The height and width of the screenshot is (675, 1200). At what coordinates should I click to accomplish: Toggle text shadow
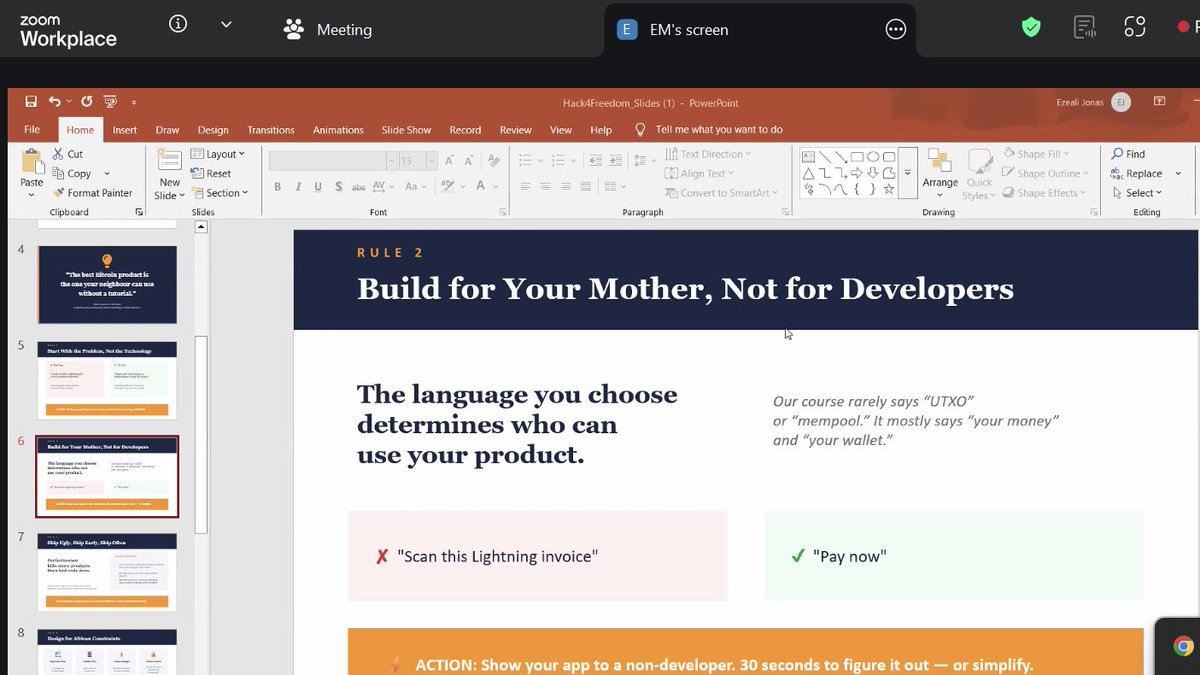click(339, 187)
